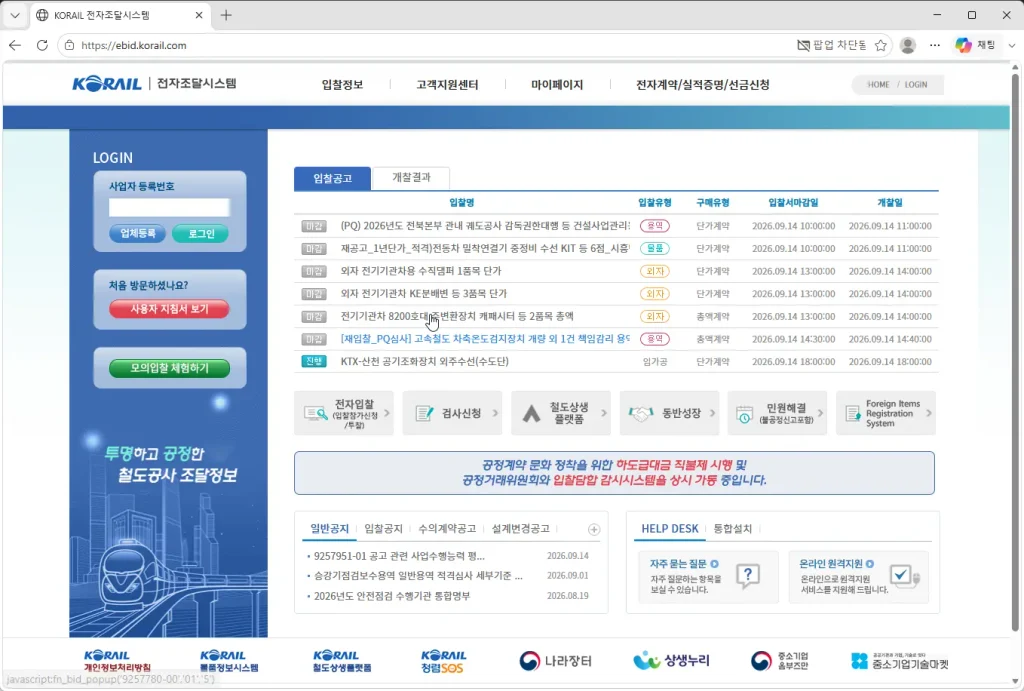This screenshot has height=691, width=1024.
Task: Open the tab search dropdown arrow
Action: 14,15
